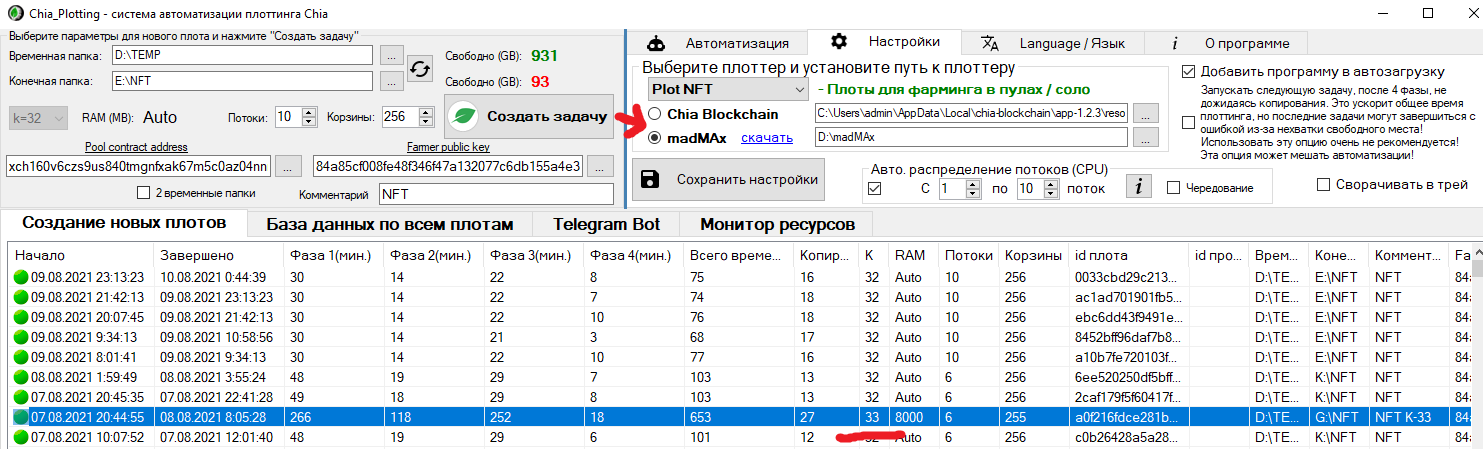Open the Монитор ресурсов tab
Image resolution: width=1483 pixels, height=449 pixels.
777,224
